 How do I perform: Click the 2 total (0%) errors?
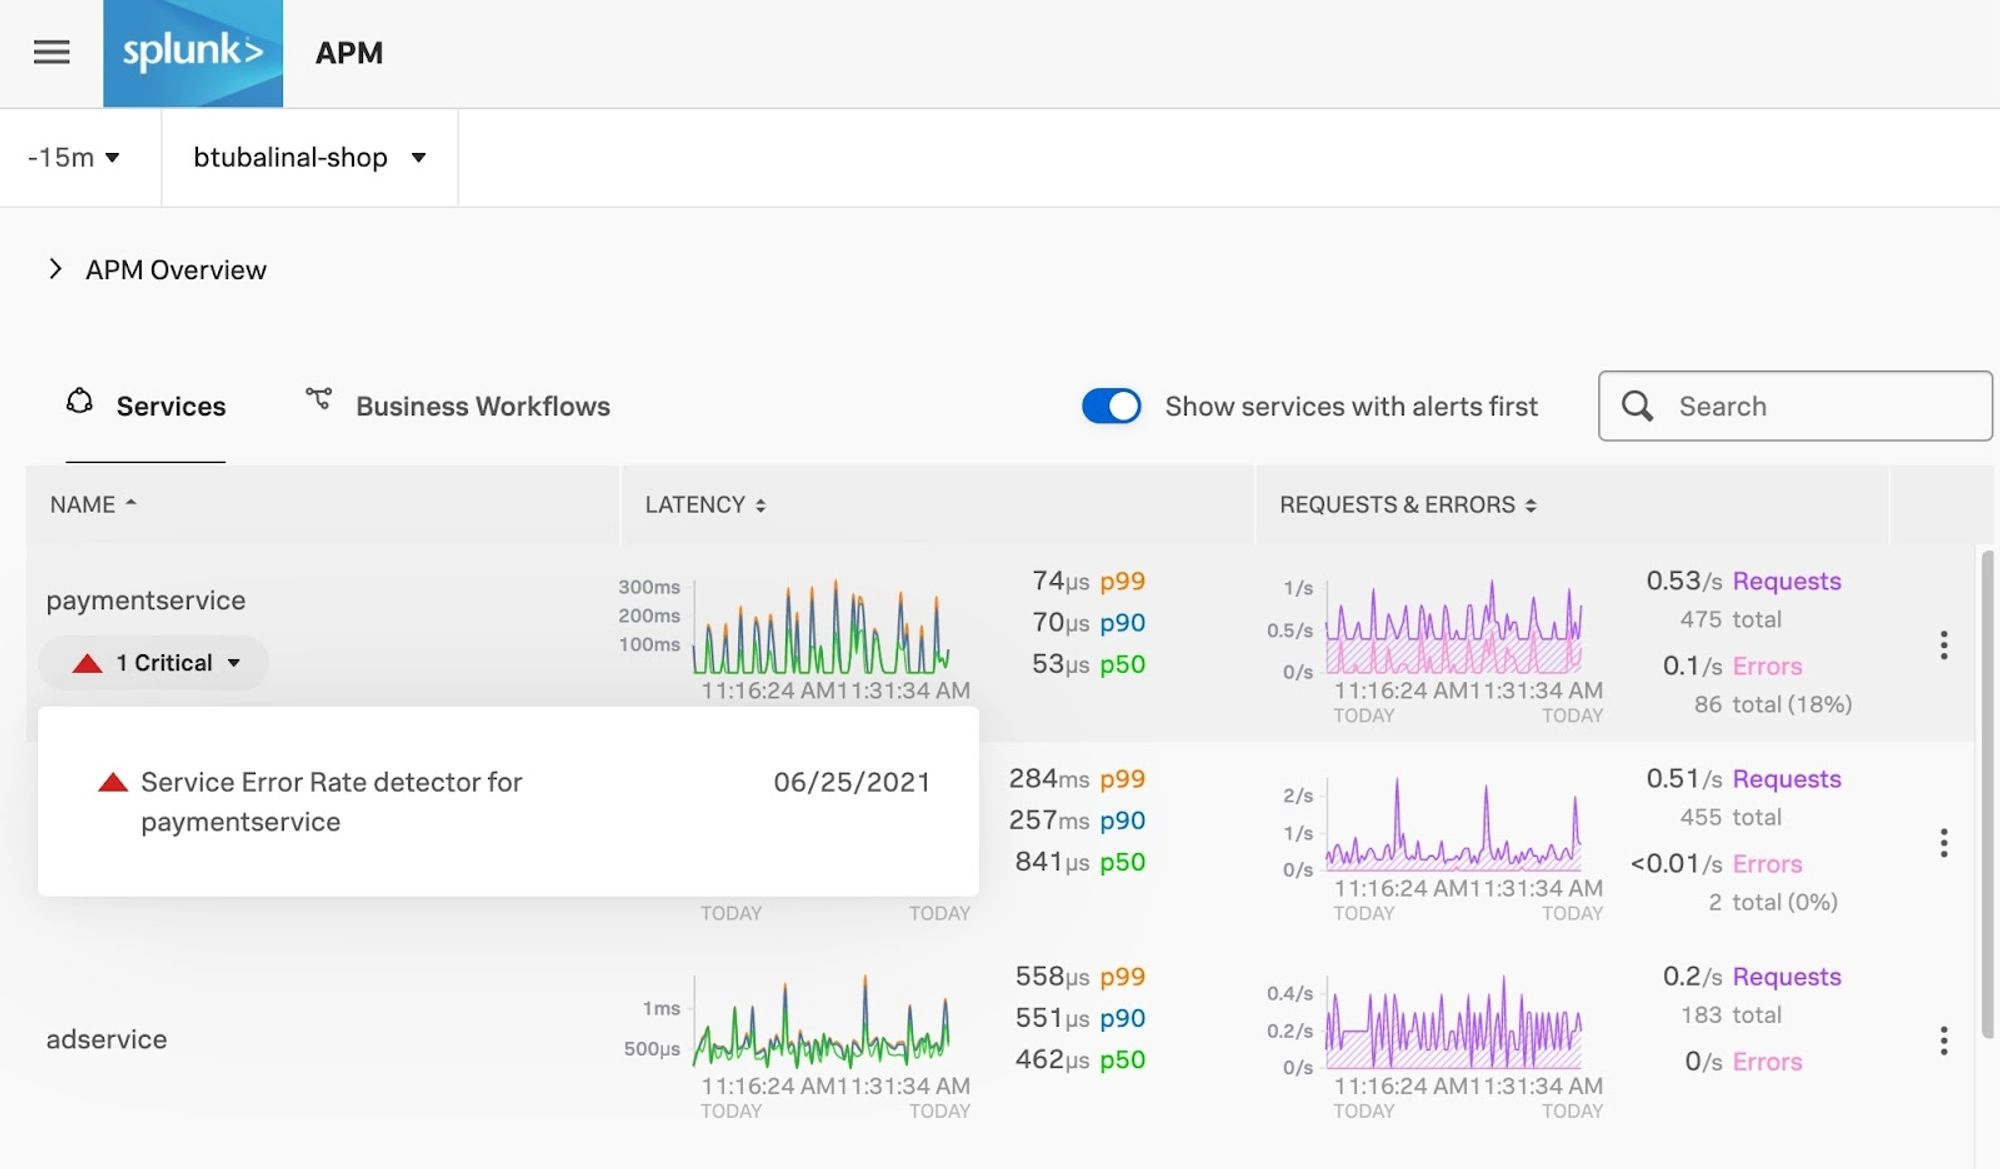click(x=1773, y=903)
